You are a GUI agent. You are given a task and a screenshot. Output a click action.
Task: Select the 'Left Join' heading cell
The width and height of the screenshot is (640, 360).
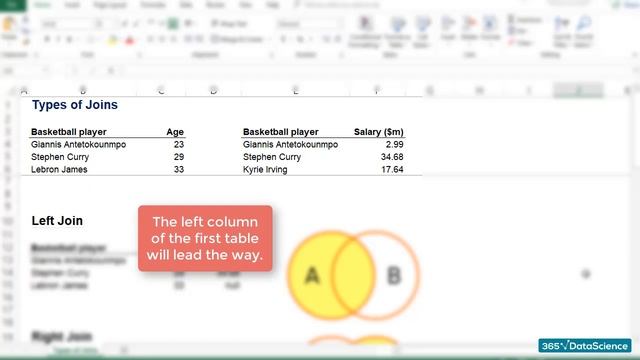pyautogui.click(x=57, y=221)
